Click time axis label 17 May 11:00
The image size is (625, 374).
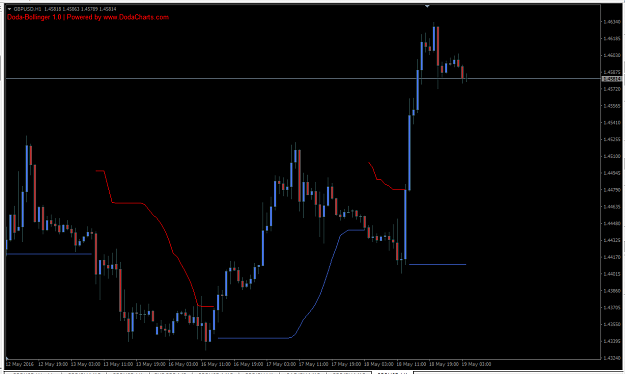point(313,364)
